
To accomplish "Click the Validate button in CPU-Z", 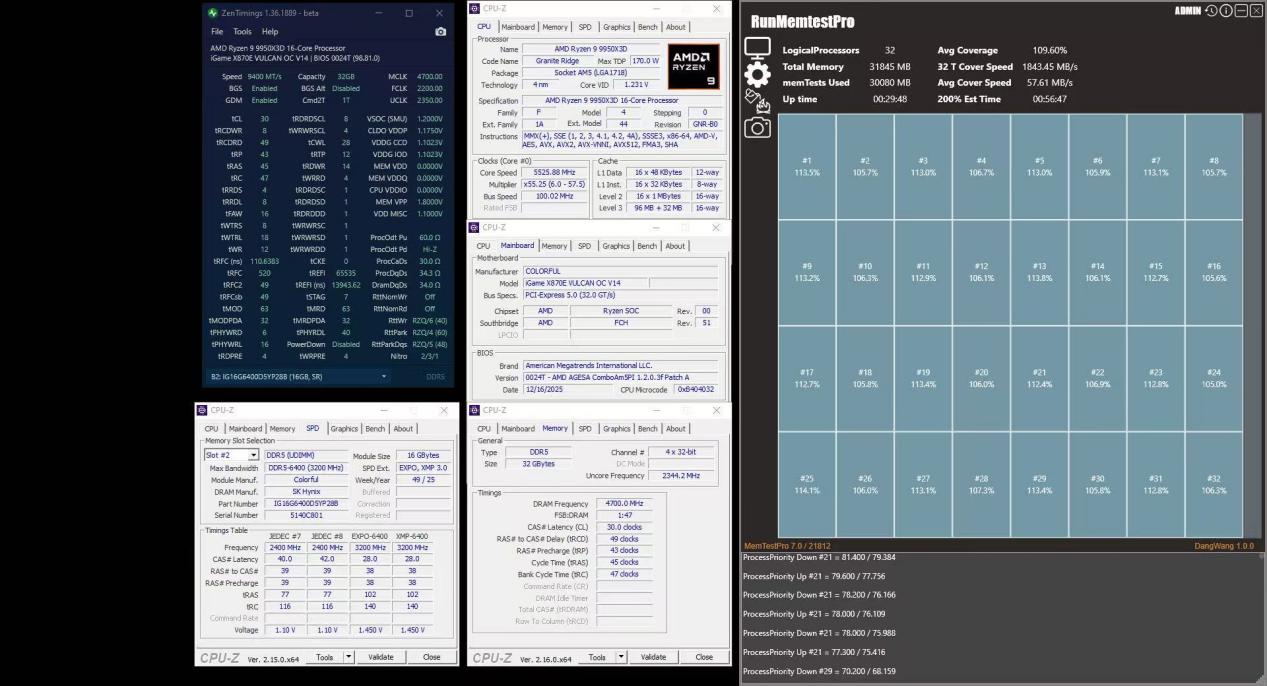I will point(653,657).
